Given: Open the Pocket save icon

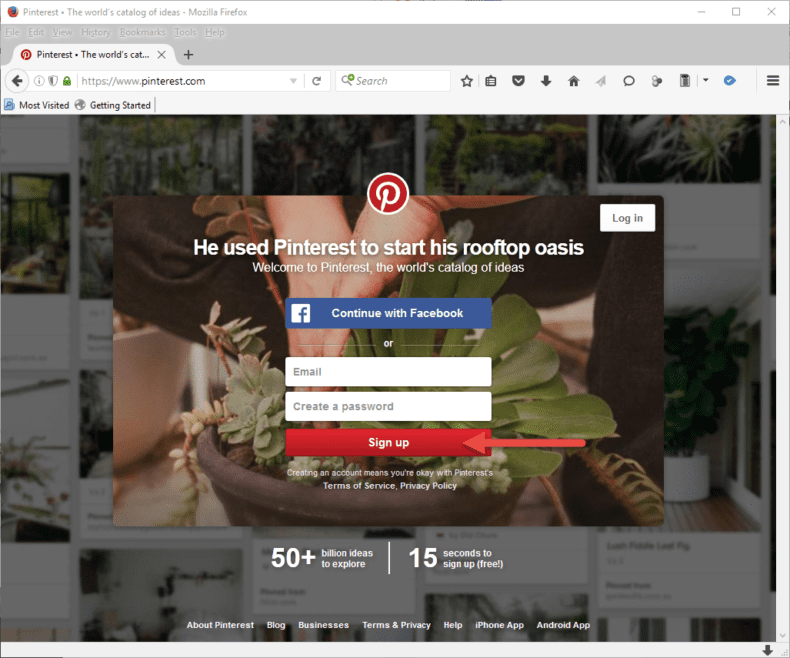Looking at the screenshot, I should tap(518, 81).
